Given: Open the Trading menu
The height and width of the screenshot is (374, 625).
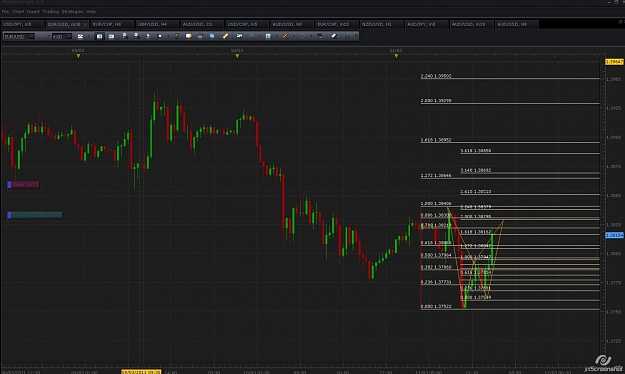Looking at the screenshot, I should tap(50, 12).
